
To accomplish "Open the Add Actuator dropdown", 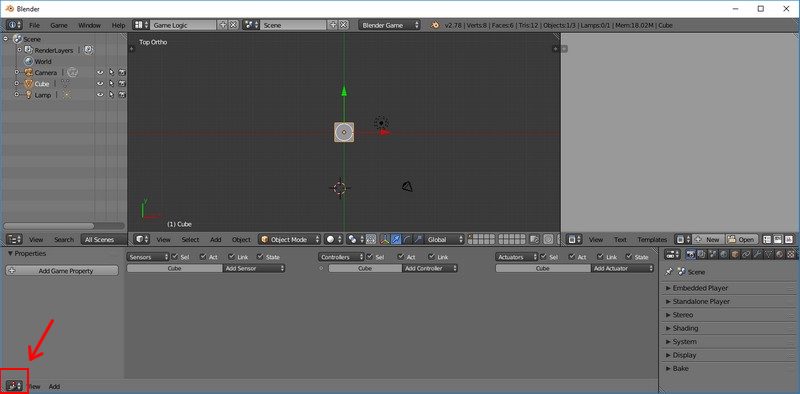I will point(622,268).
